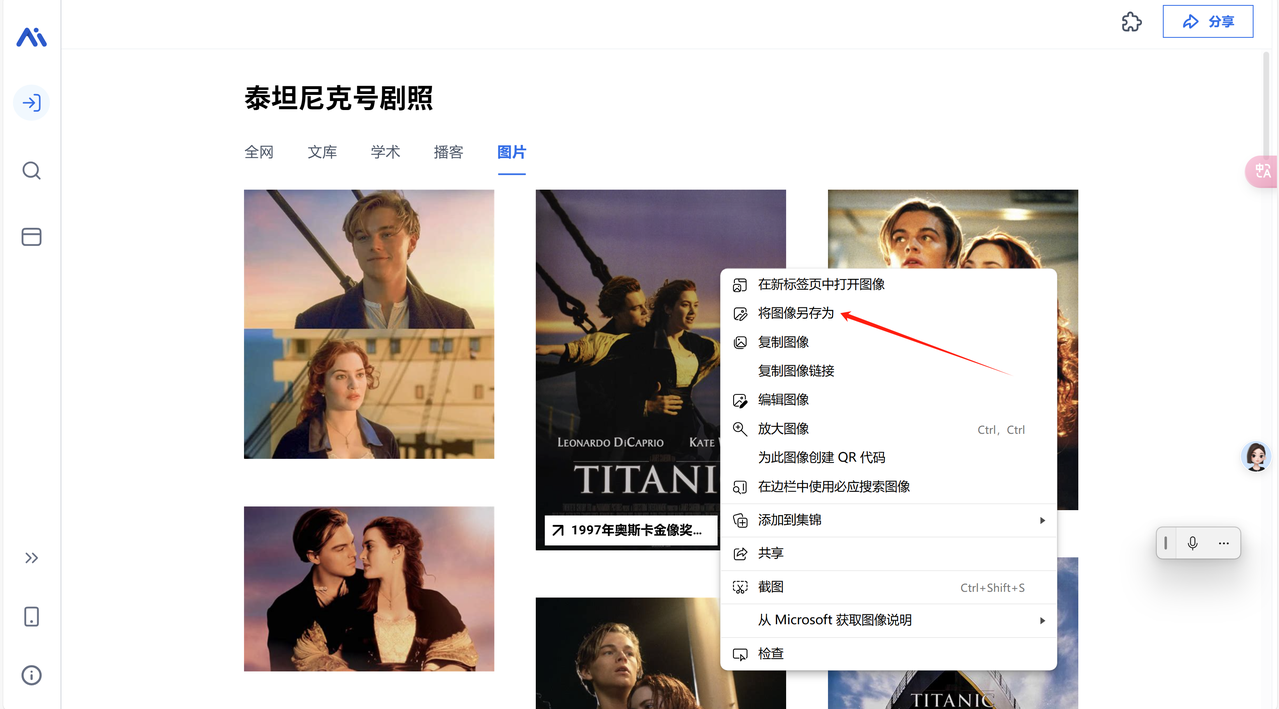
Task: Click the avatar assistant icon on right
Action: (x=1256, y=457)
